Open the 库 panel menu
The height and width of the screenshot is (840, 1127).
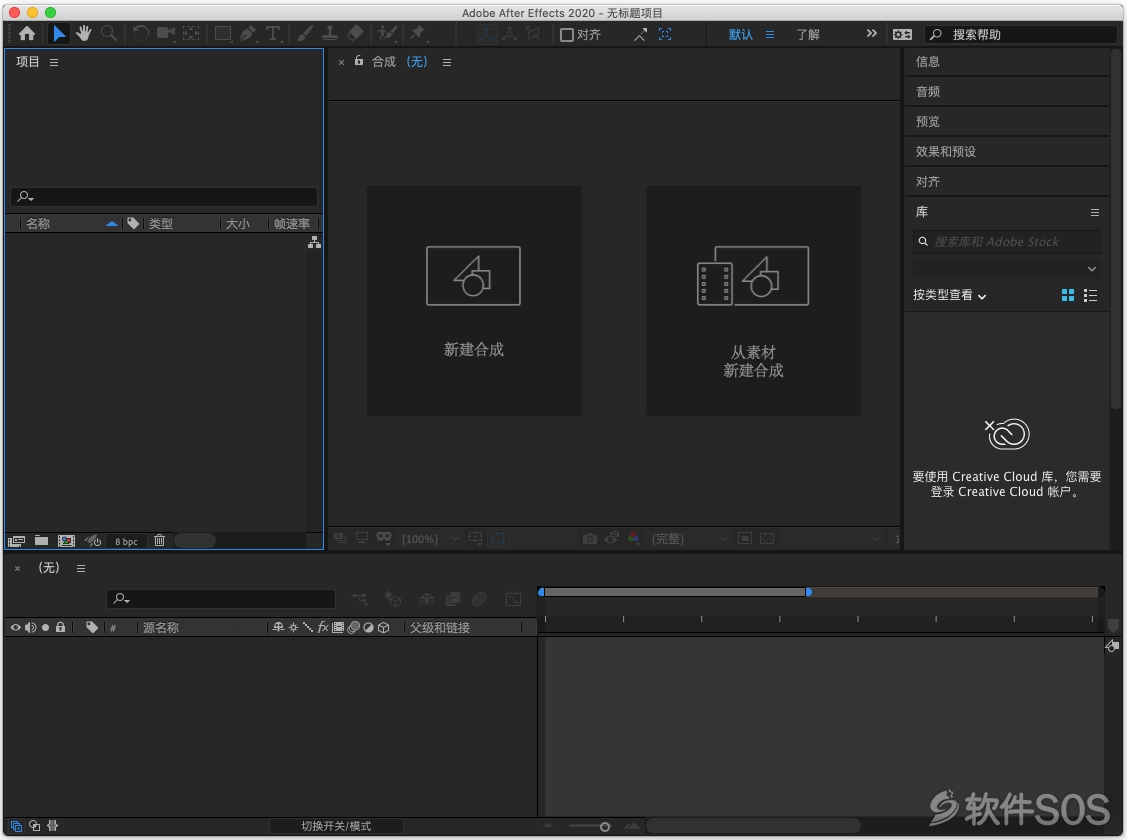1095,213
